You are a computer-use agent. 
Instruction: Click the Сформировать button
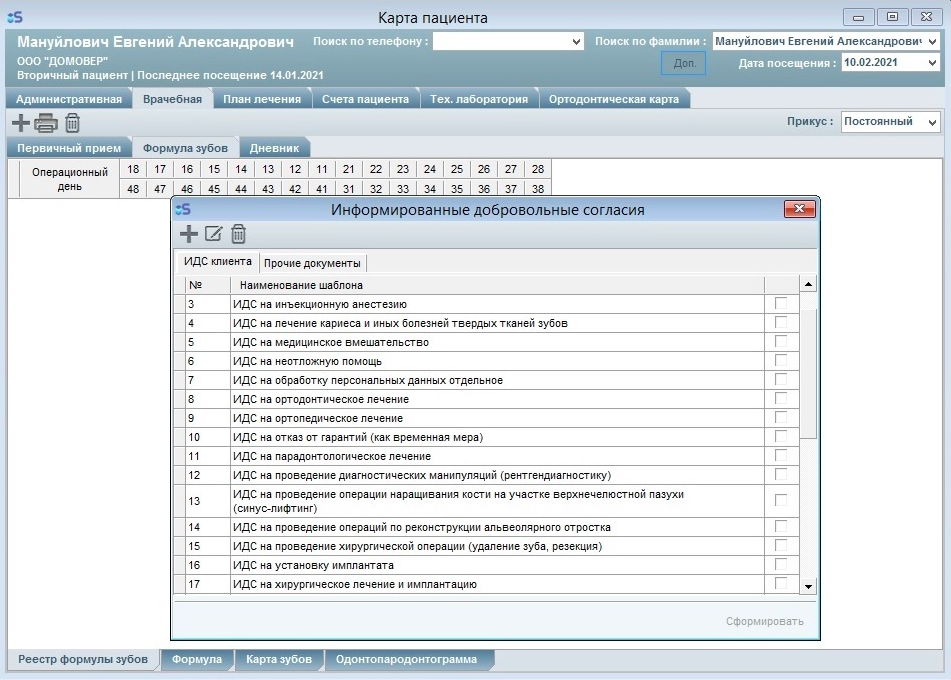click(764, 621)
